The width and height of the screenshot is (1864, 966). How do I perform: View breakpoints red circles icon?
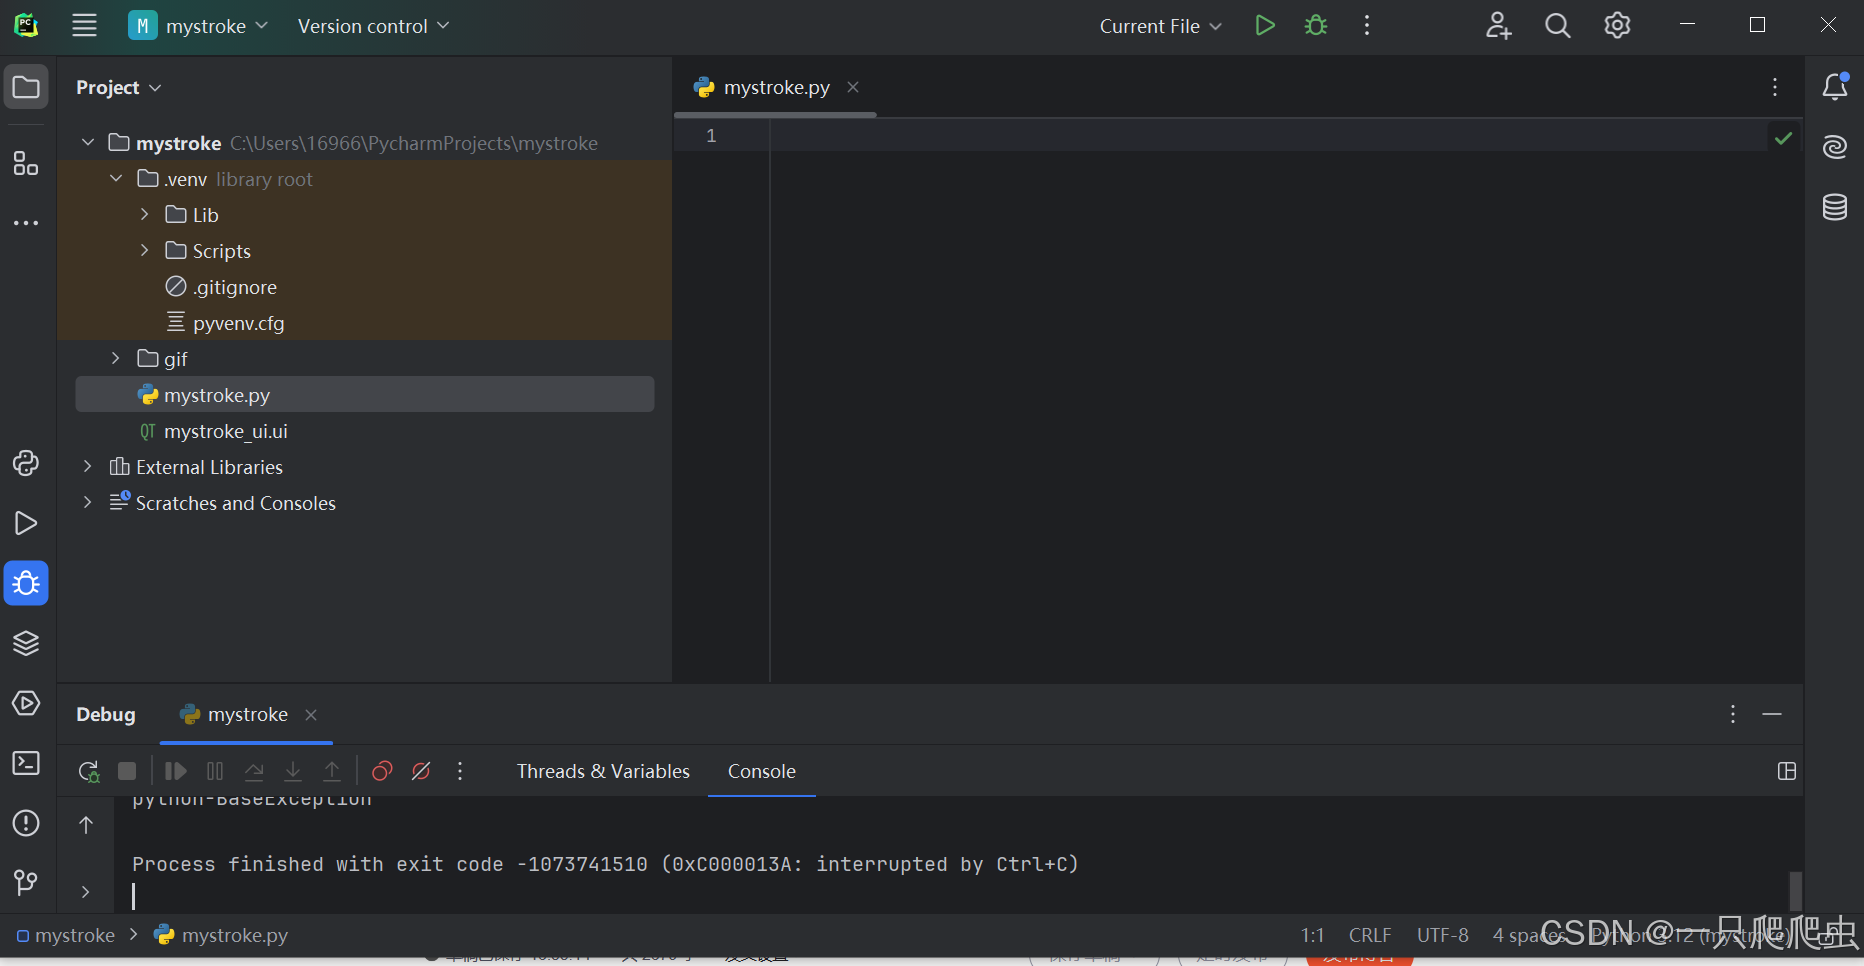(x=382, y=771)
